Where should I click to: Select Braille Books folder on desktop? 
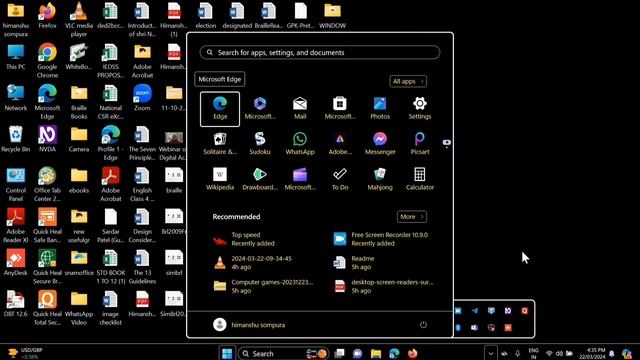(79, 102)
